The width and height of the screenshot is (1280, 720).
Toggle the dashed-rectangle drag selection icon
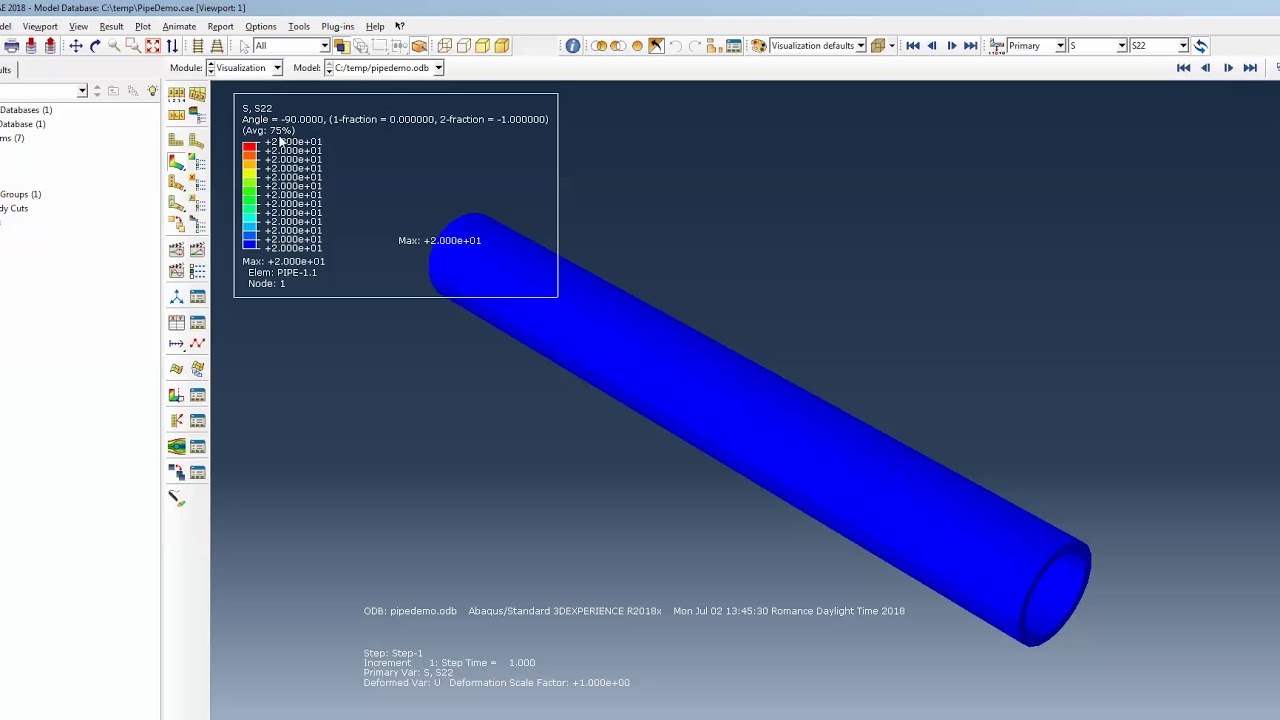(x=379, y=46)
